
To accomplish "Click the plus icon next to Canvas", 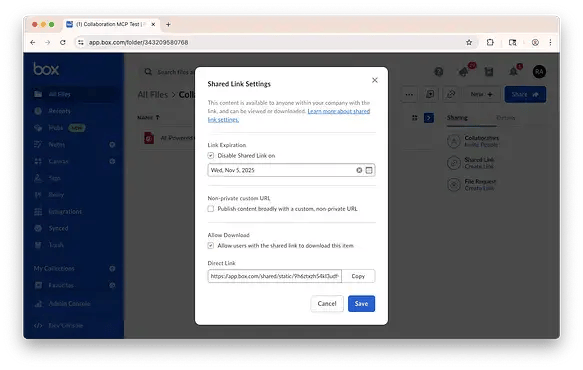I will point(112,161).
